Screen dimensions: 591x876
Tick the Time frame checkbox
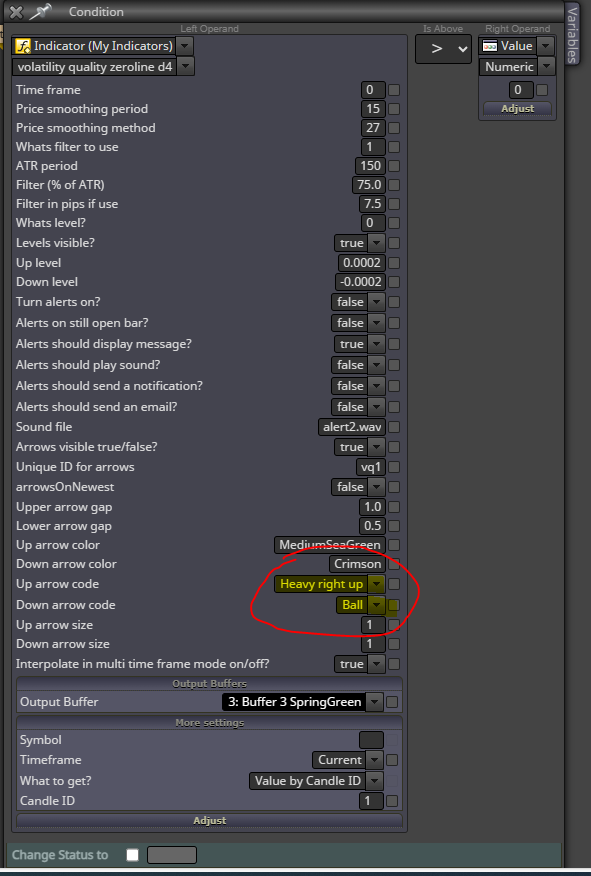(x=394, y=90)
